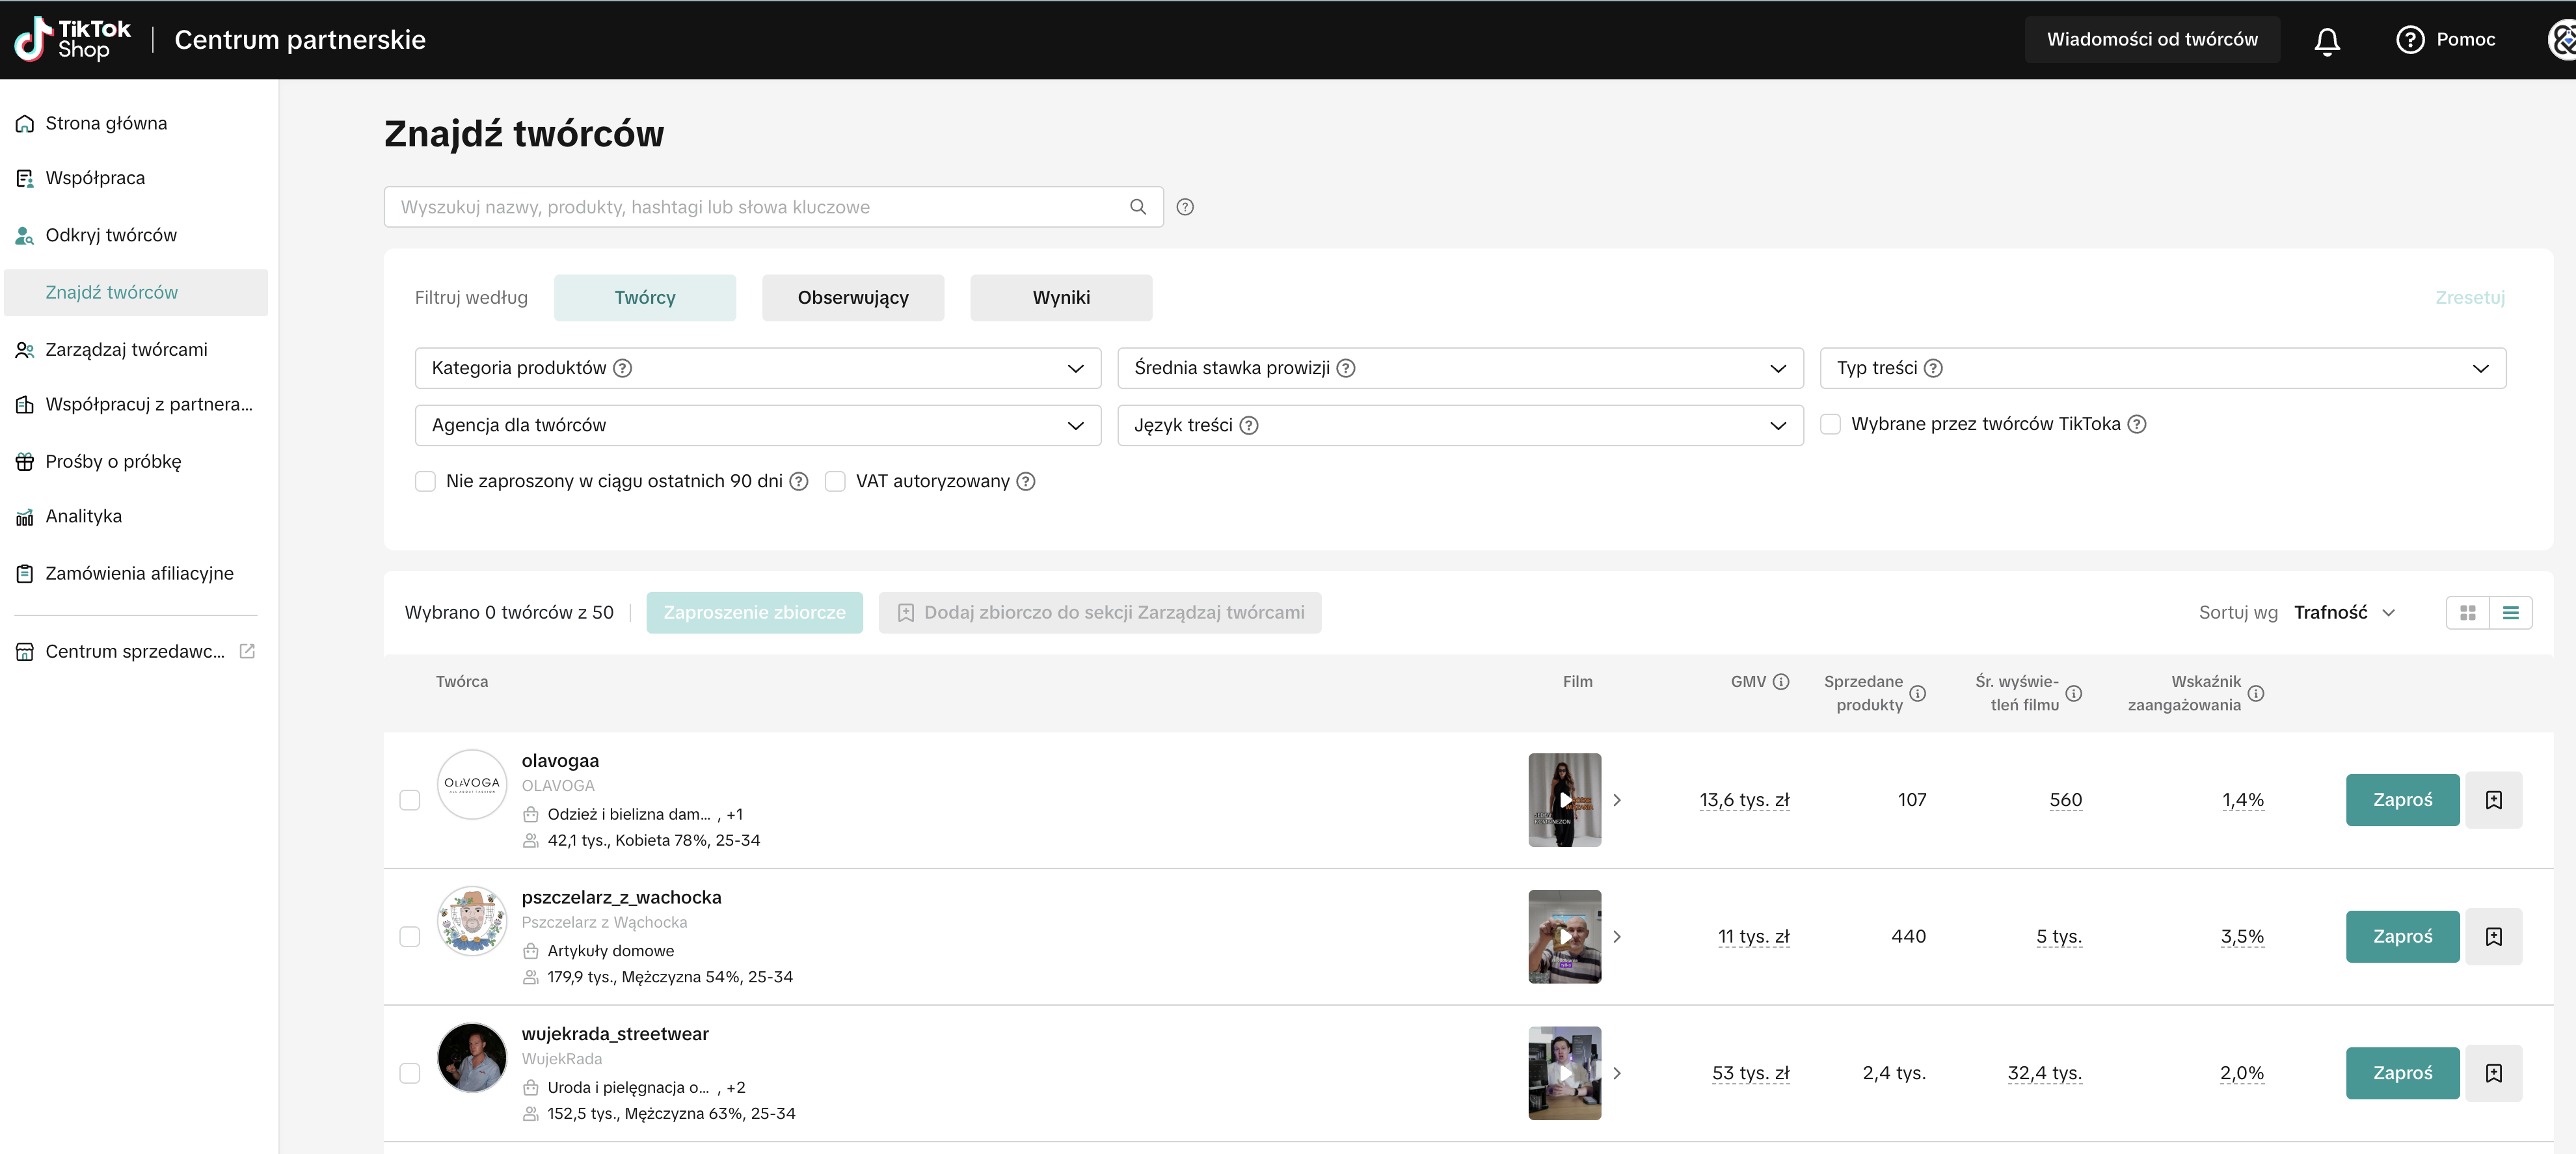2576x1154 pixels.
Task: Bookmark creator wujekrada_streetwear
Action: (2494, 1073)
